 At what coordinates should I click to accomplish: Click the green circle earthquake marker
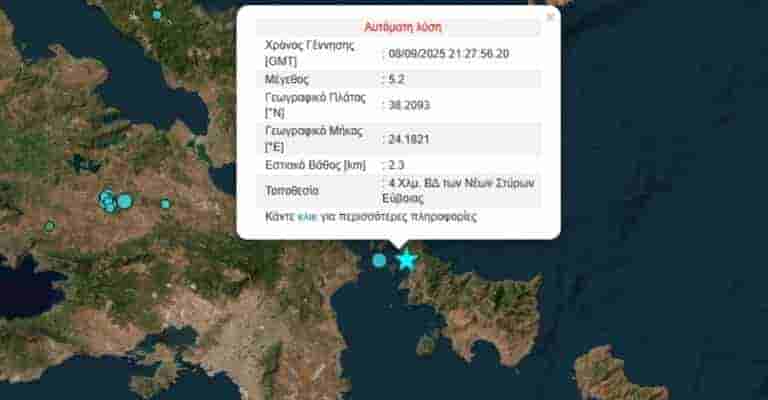point(49,227)
